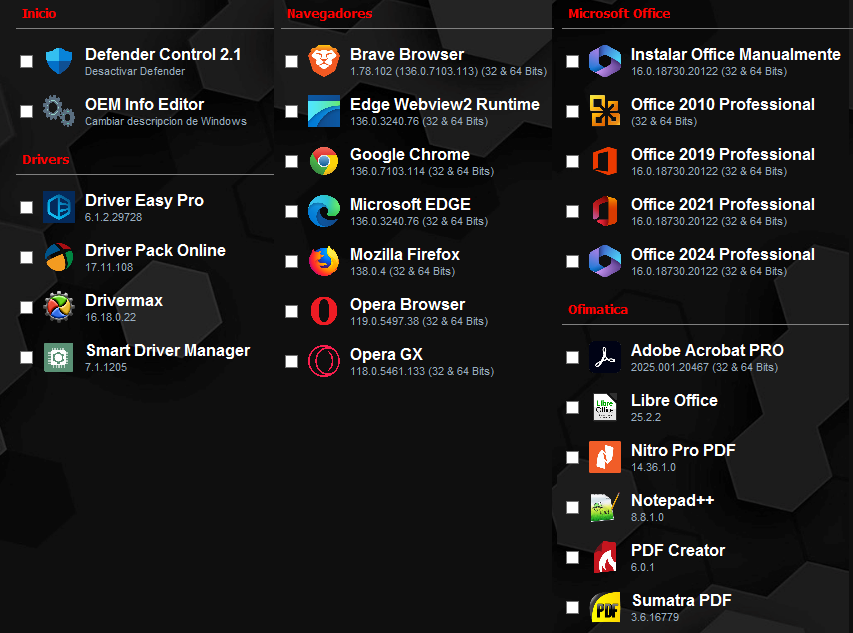Viewport: 853px width, 633px height.
Task: Click the Sumatra PDF icon
Action: [x=605, y=607]
